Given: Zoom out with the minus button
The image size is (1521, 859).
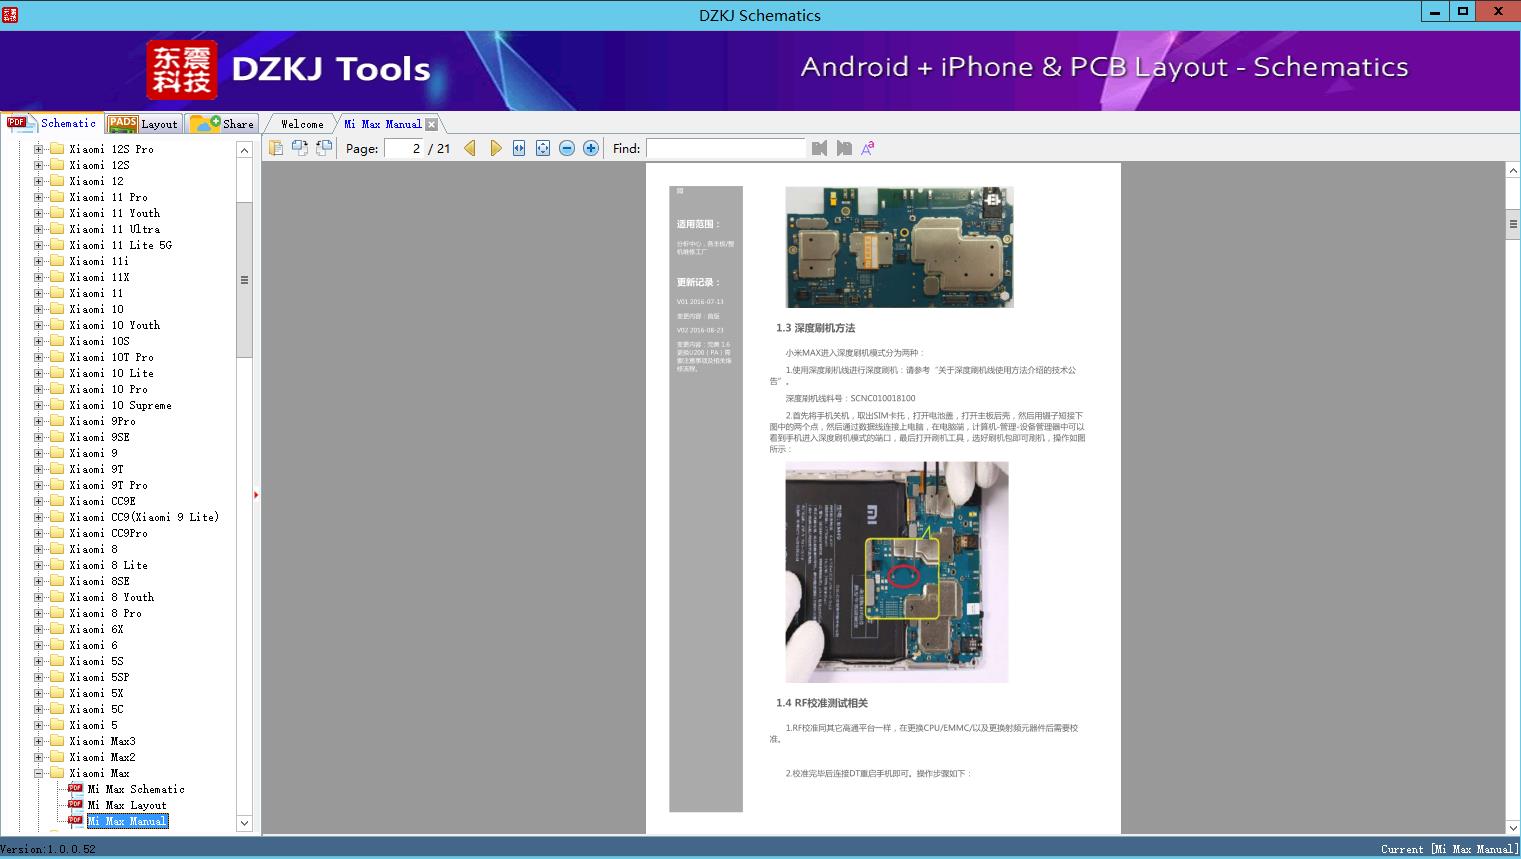Looking at the screenshot, I should [567, 148].
